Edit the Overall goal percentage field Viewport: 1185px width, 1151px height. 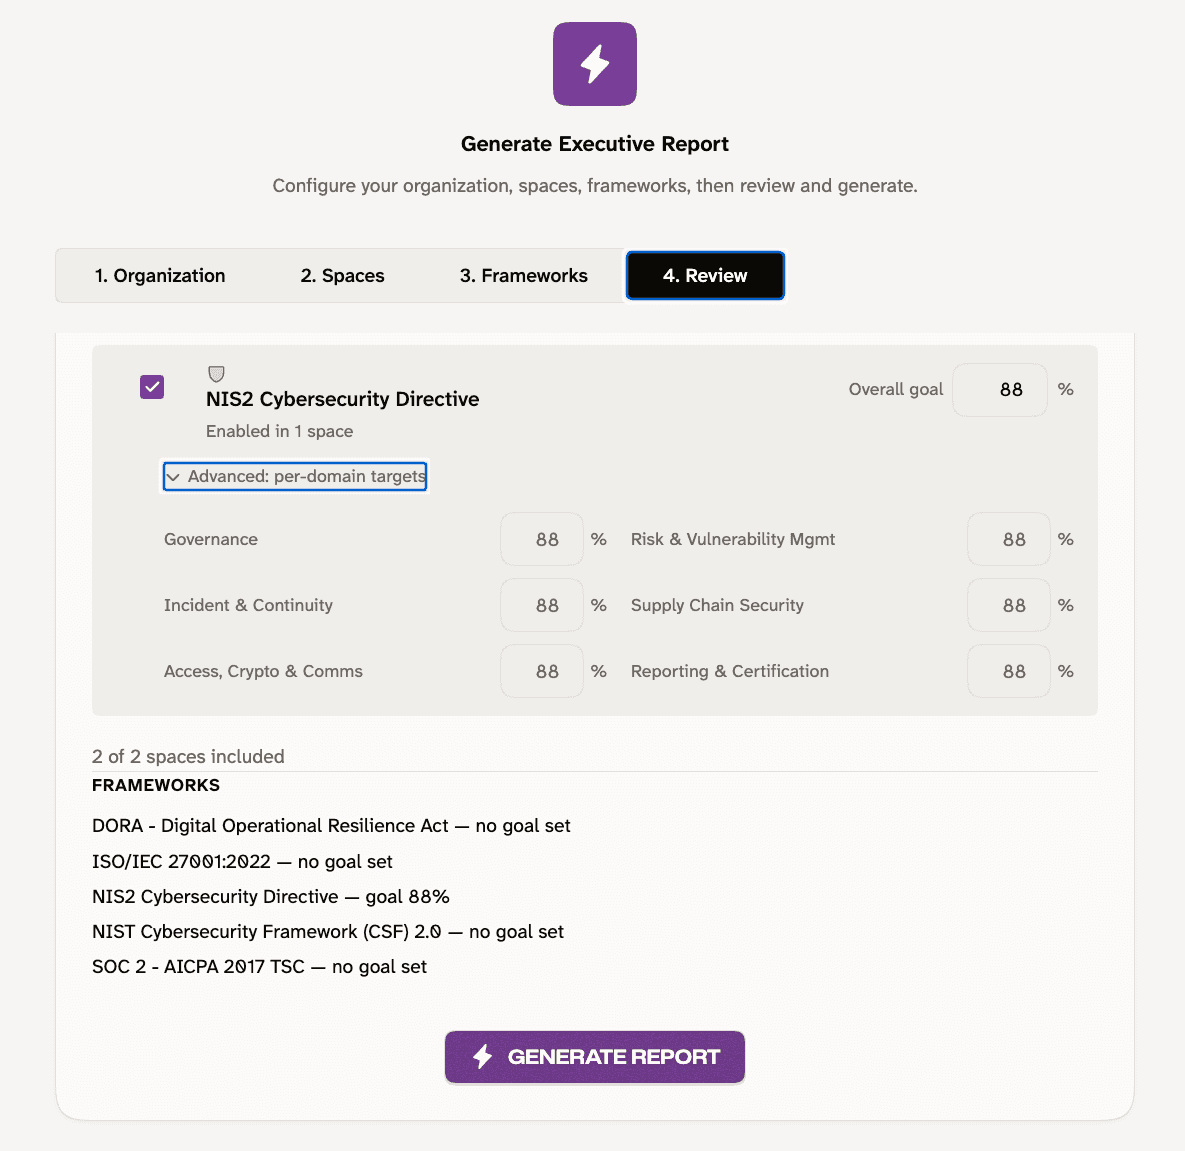[1000, 389]
